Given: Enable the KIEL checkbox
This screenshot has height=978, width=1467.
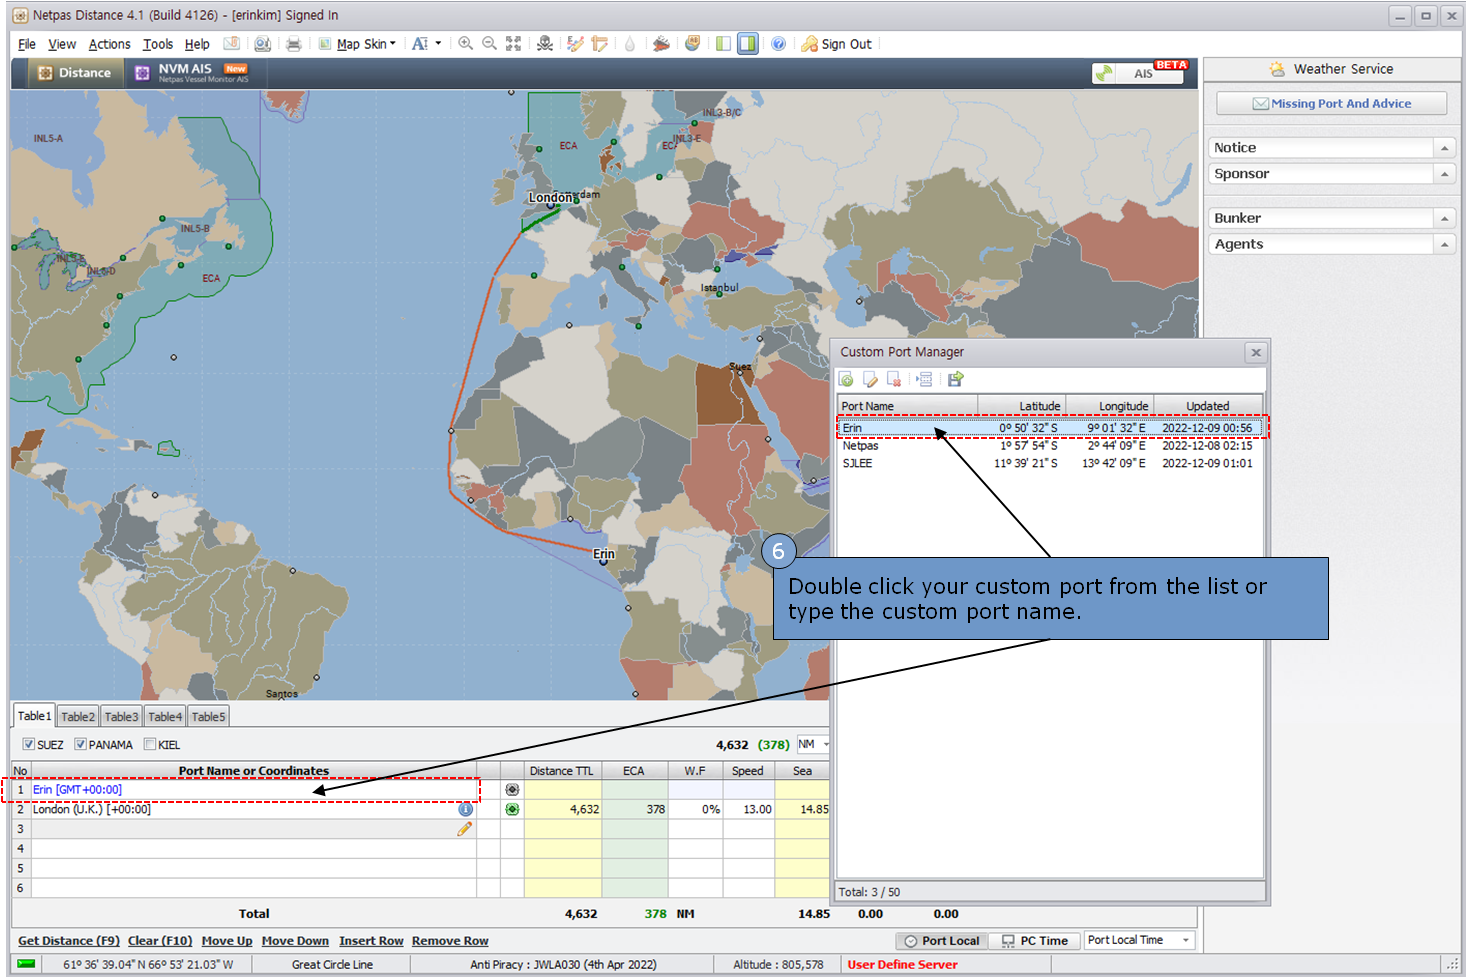Looking at the screenshot, I should tap(150, 744).
